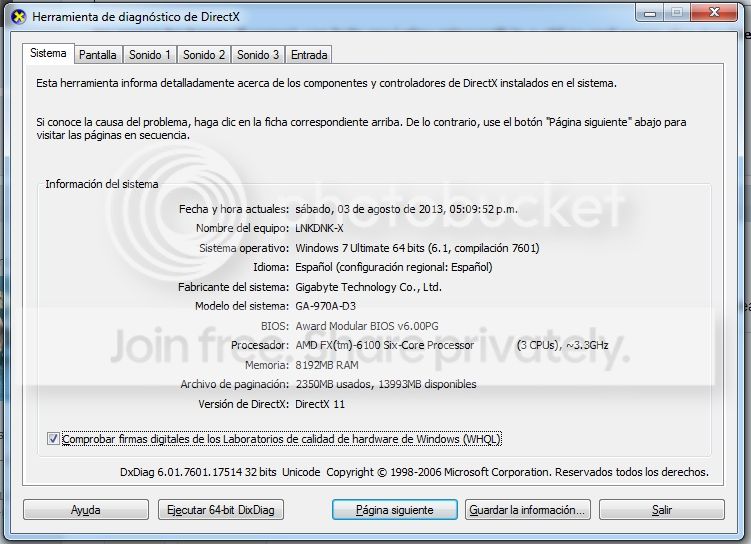Click the DirectX icon in the title bar
The width and height of the screenshot is (751, 544).
coord(17,16)
